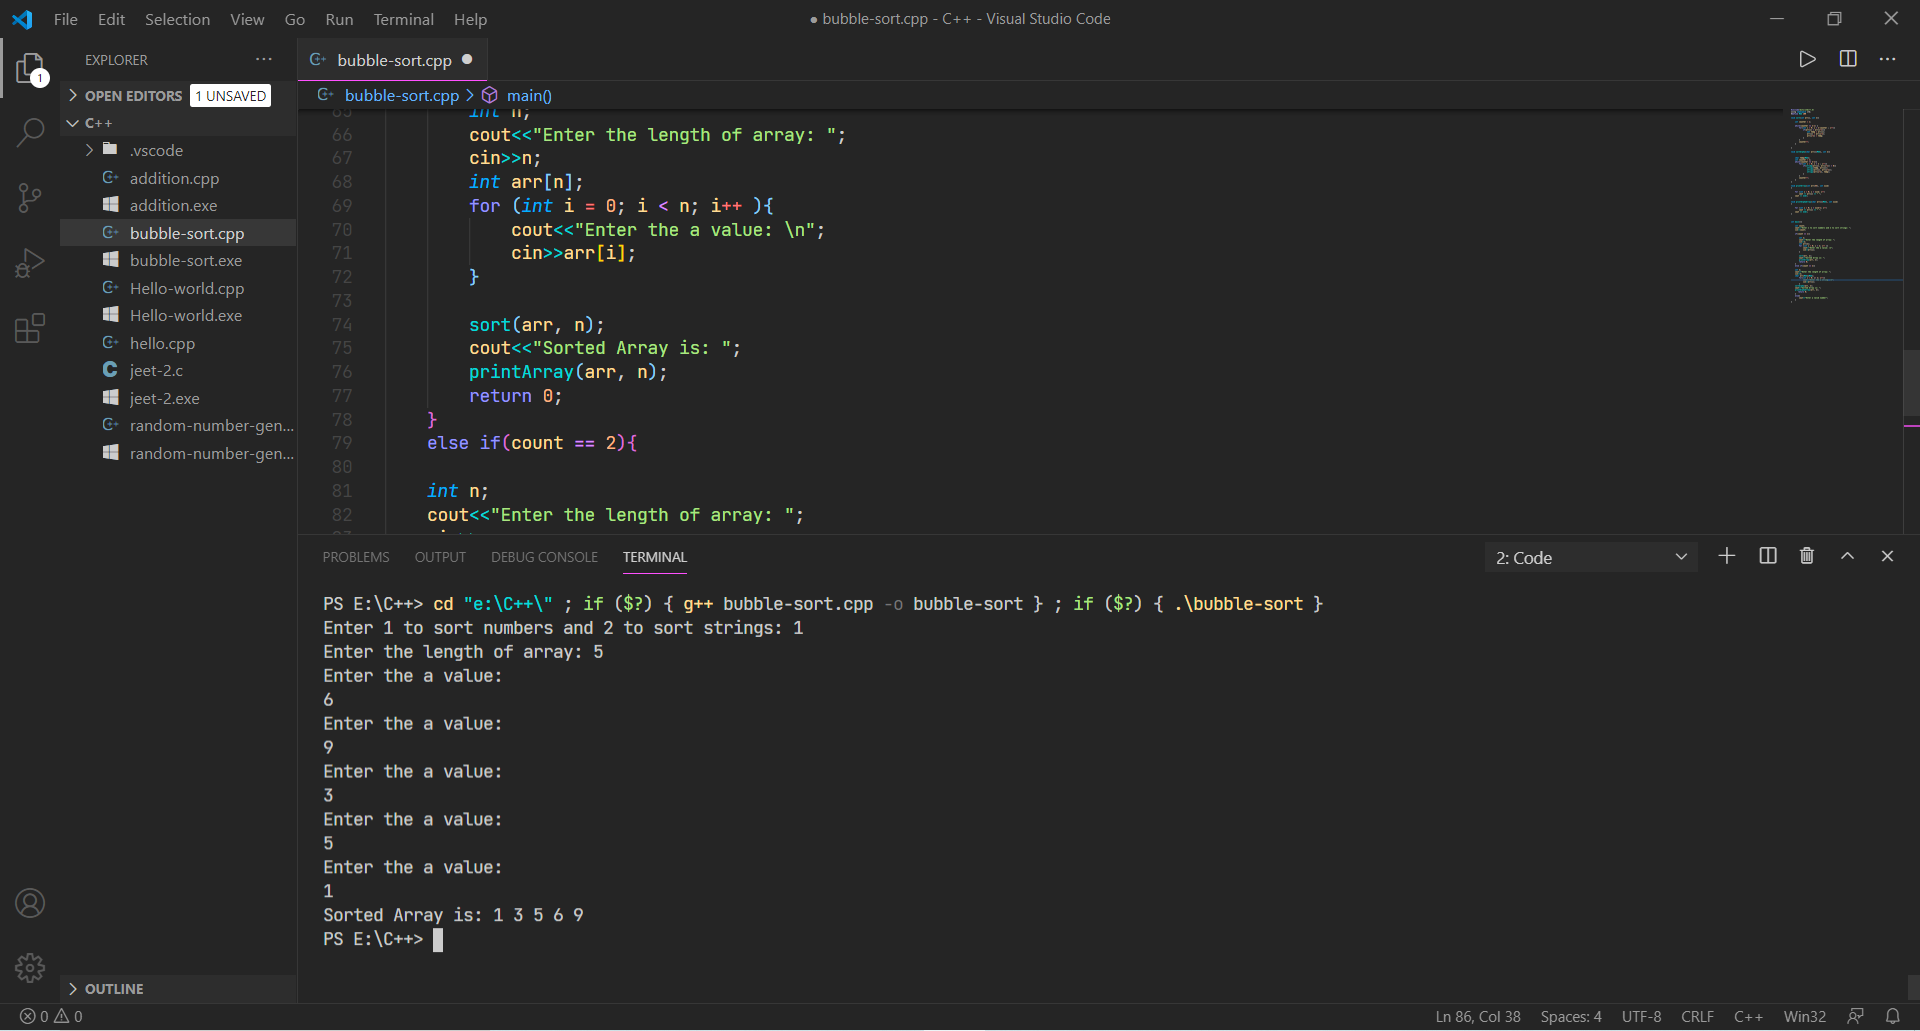1920x1031 pixels.
Task: Open the File menu
Action: (x=65, y=19)
